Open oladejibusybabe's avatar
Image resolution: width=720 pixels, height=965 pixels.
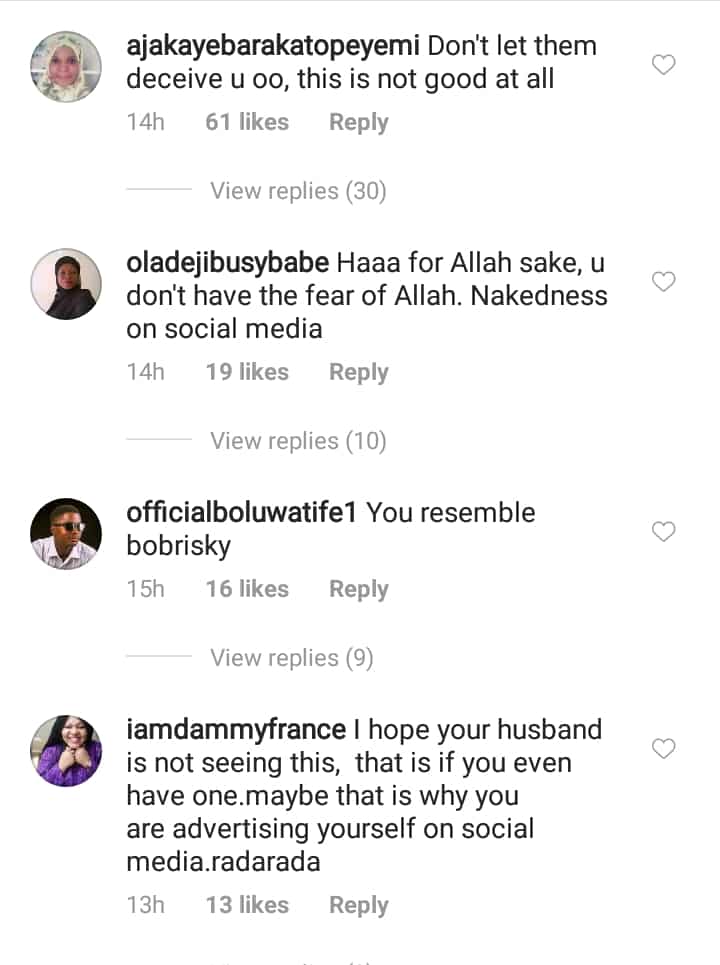[x=66, y=283]
